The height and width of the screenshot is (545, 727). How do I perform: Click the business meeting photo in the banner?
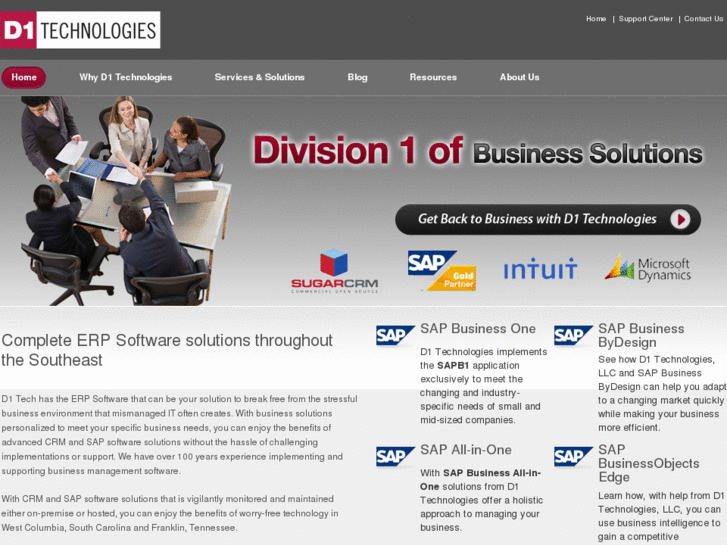point(125,200)
